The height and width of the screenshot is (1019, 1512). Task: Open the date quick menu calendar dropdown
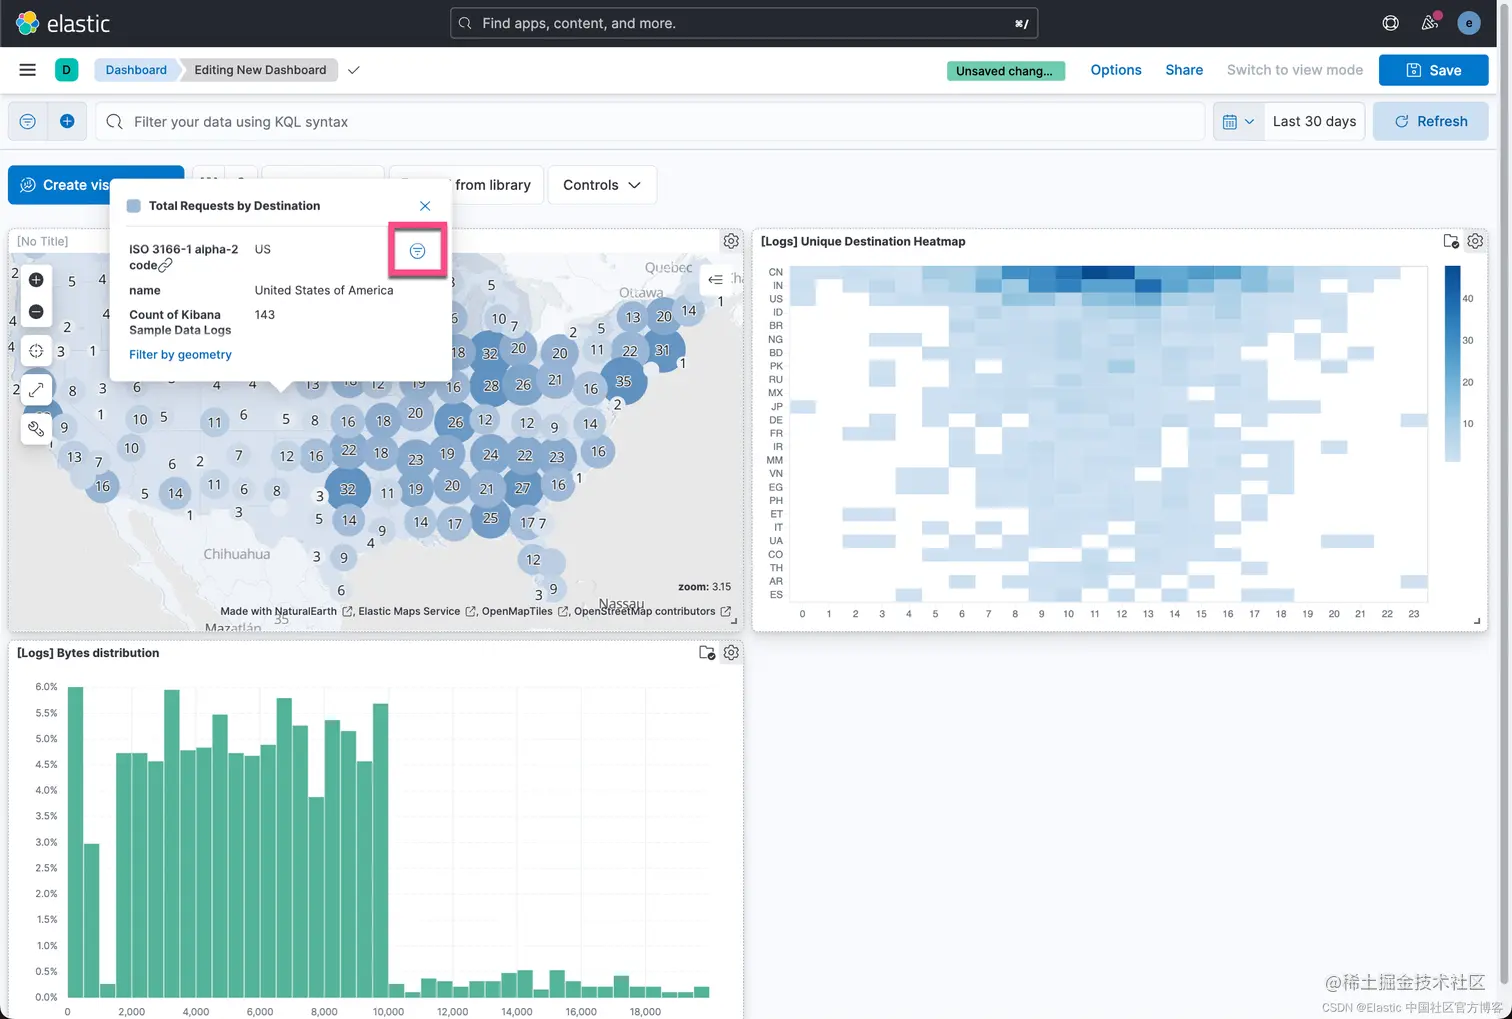pos(1238,121)
